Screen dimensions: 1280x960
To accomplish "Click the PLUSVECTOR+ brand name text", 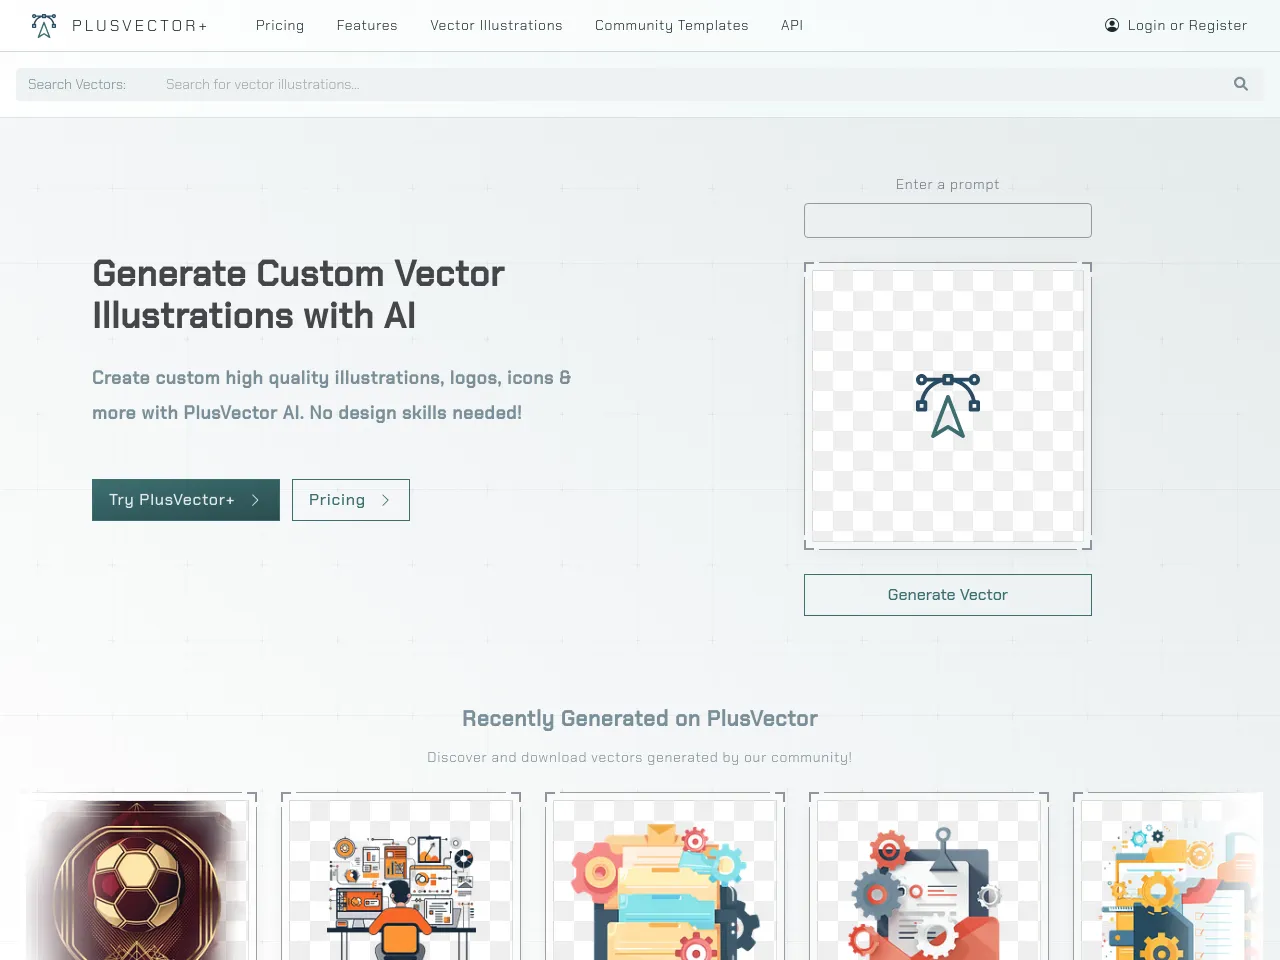I will [140, 26].
